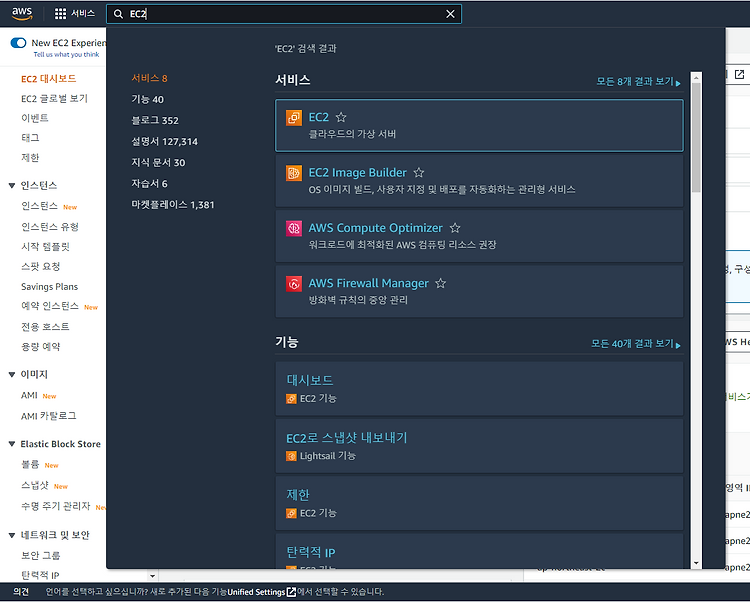
Task: Open the EC2 service result
Action: point(479,125)
